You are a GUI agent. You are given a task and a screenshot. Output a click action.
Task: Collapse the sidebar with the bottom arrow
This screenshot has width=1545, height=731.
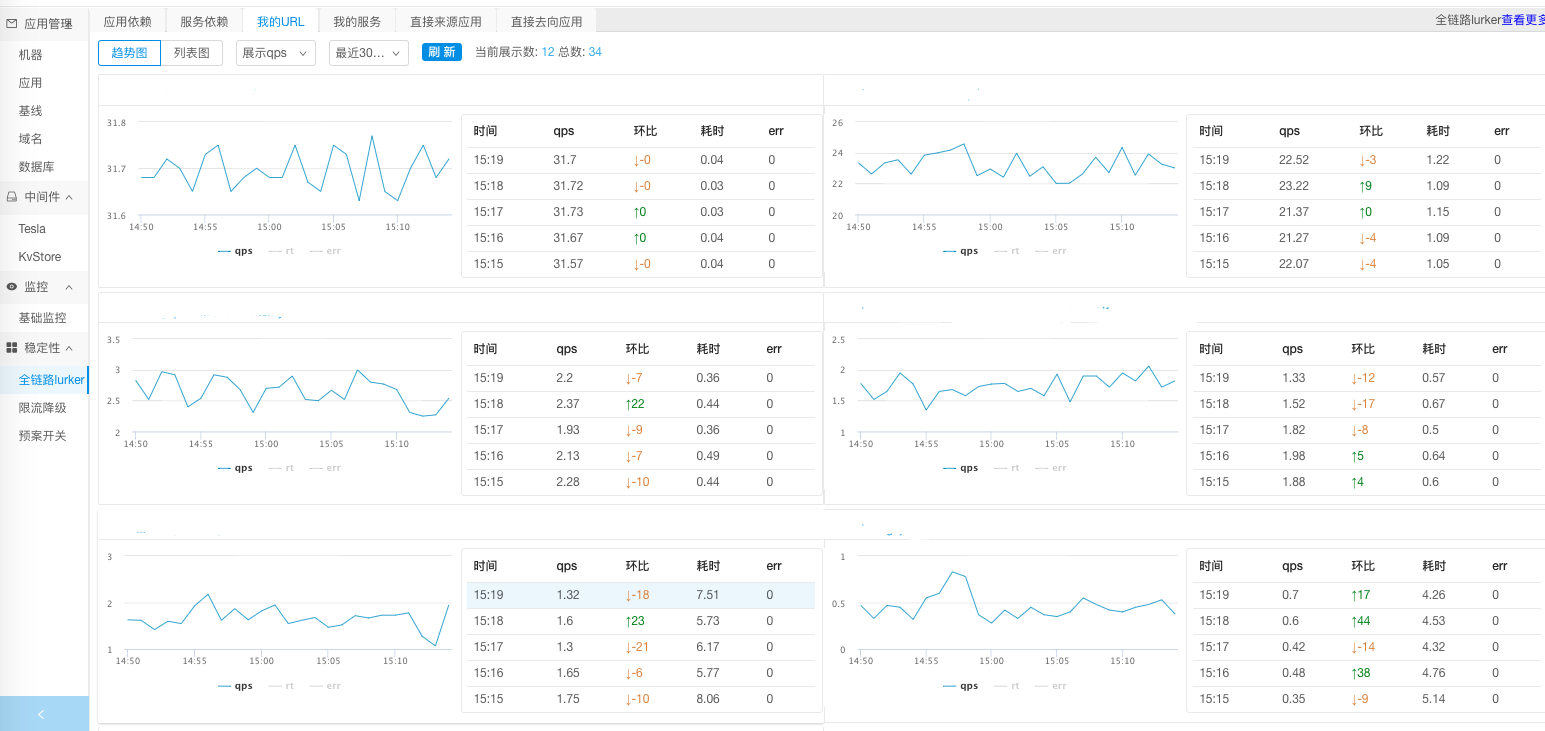(x=42, y=714)
